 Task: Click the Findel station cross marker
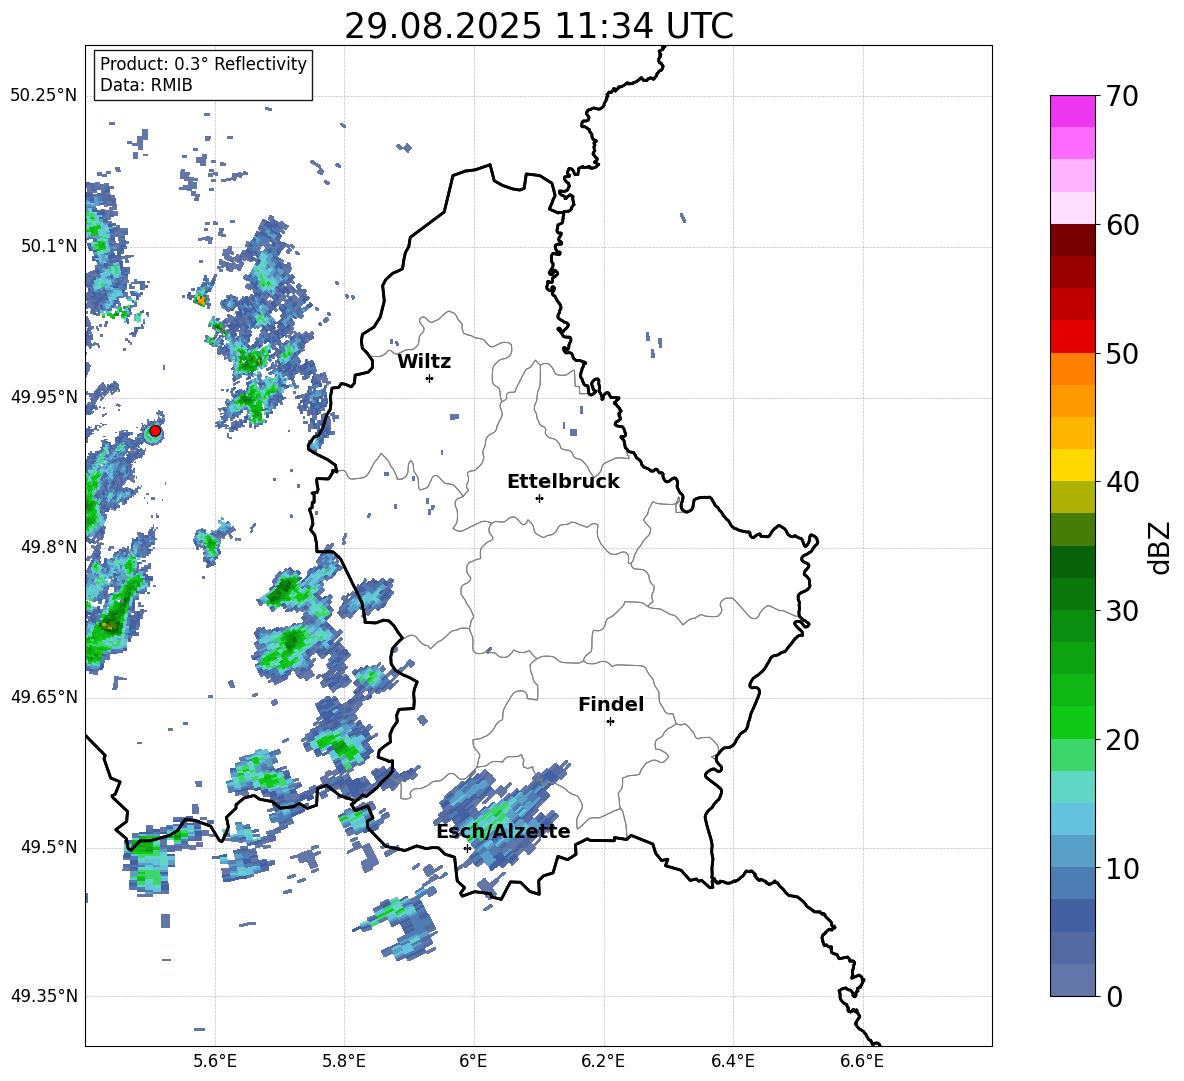[610, 722]
